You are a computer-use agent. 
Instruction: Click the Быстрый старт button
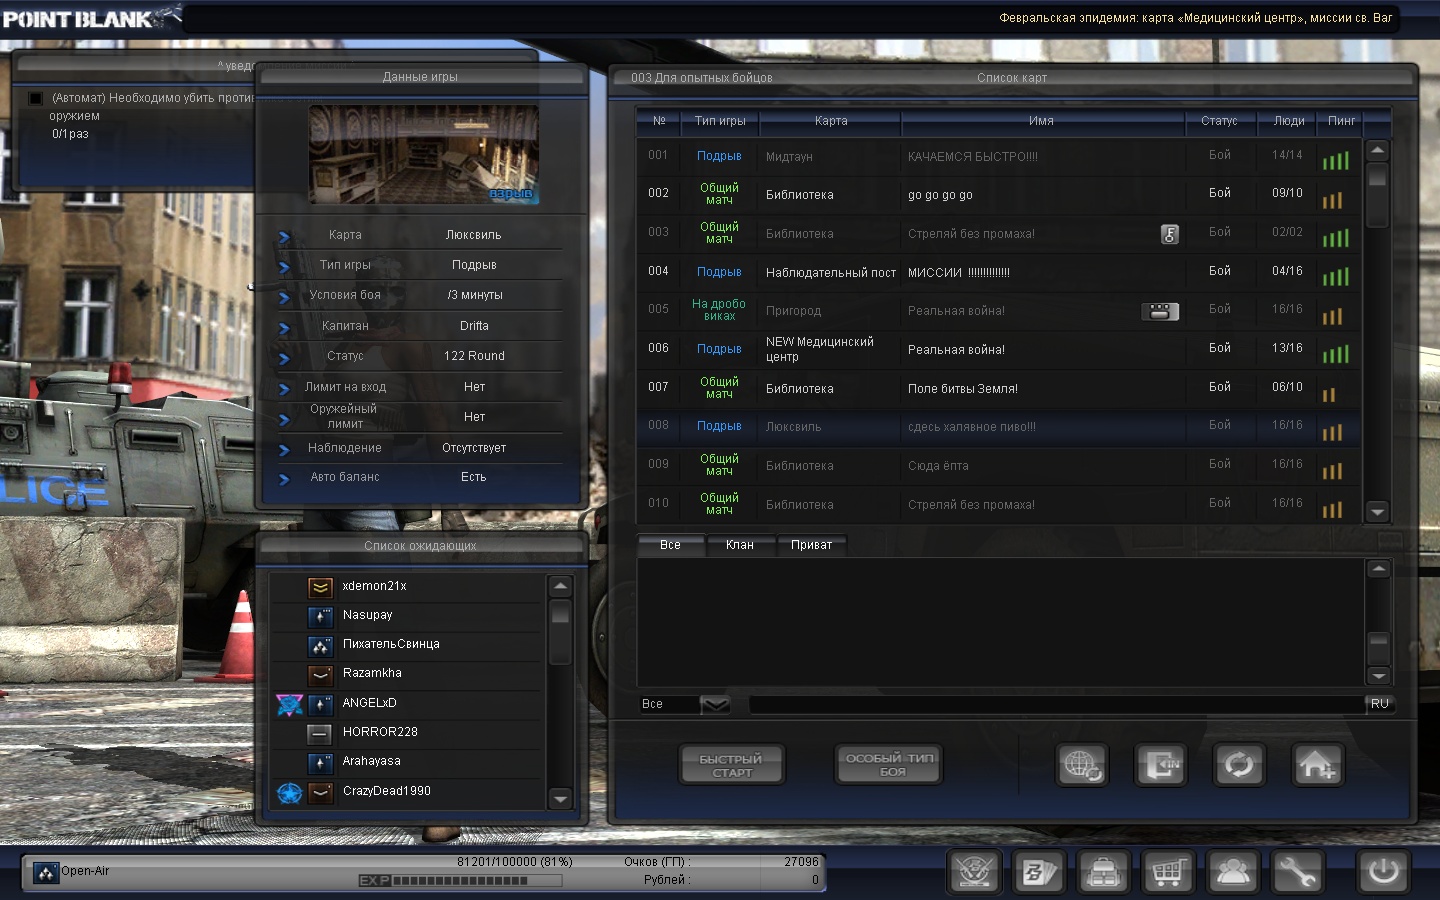[731, 765]
